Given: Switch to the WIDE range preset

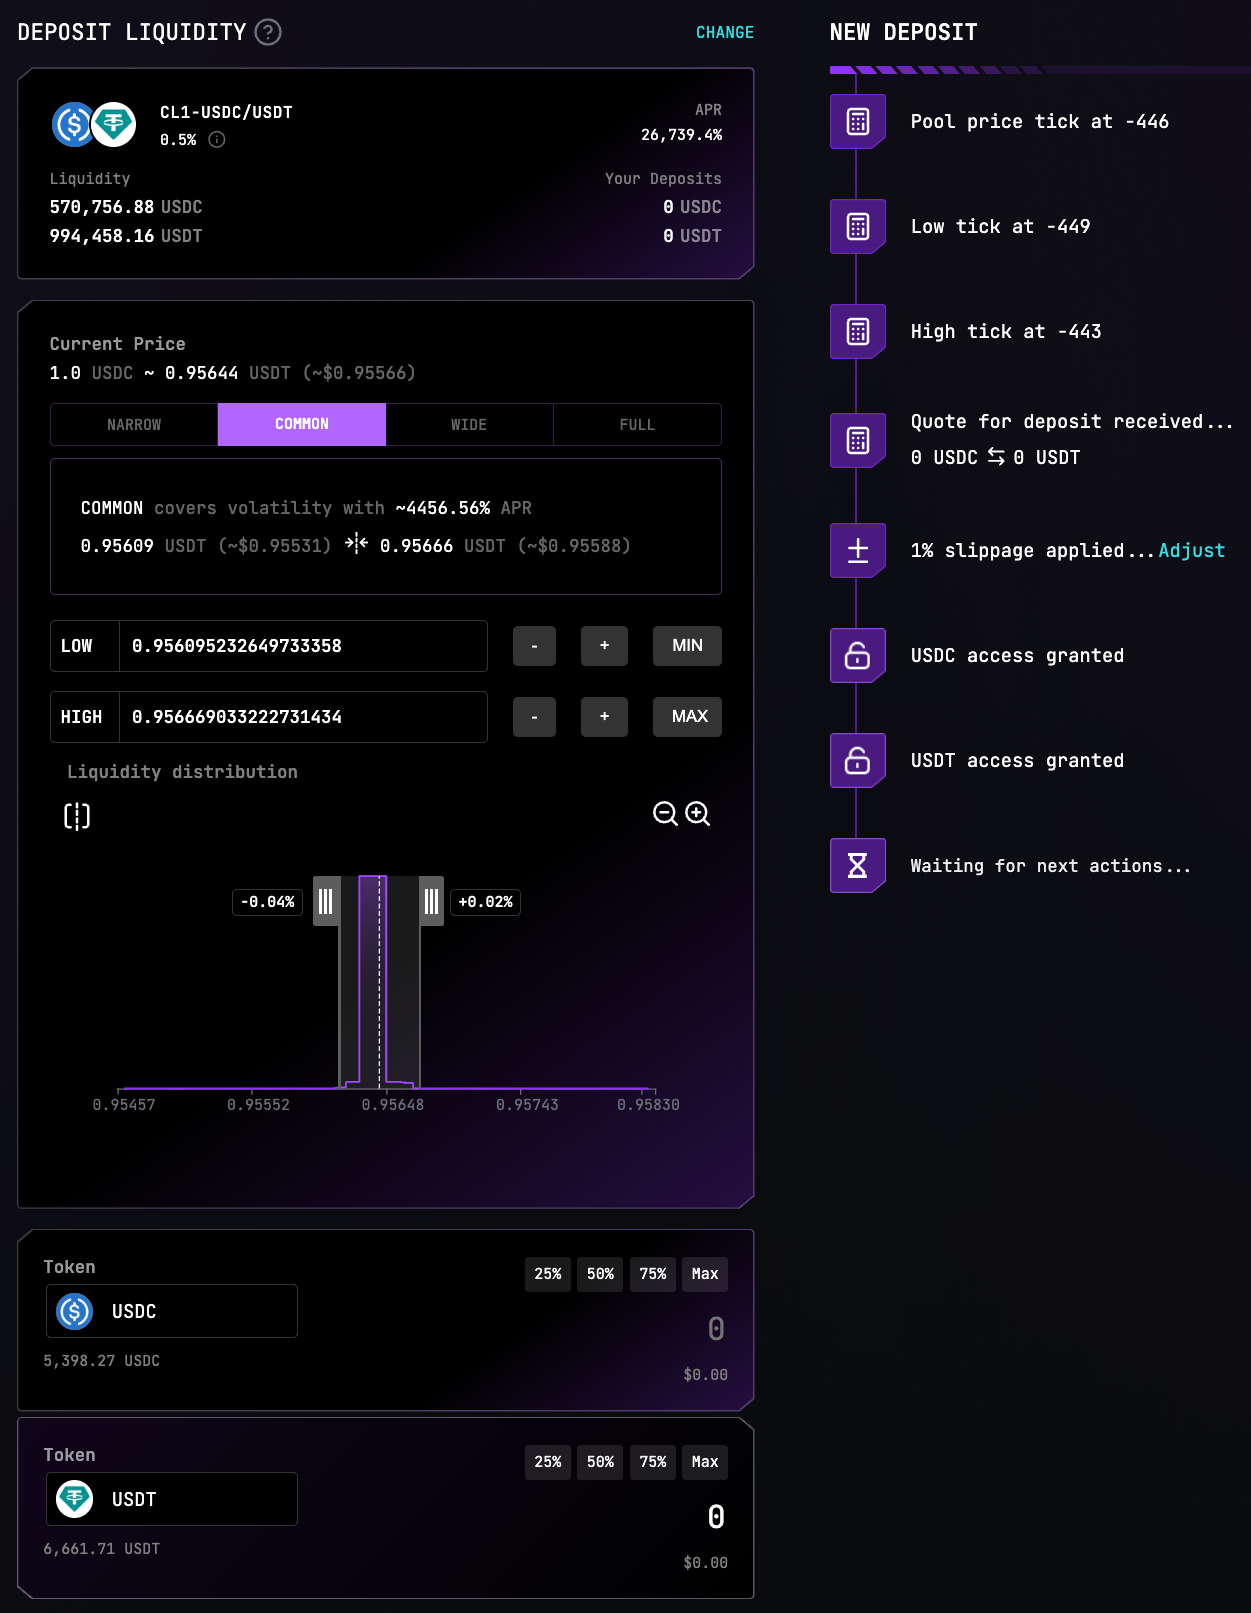Looking at the screenshot, I should coord(469,425).
